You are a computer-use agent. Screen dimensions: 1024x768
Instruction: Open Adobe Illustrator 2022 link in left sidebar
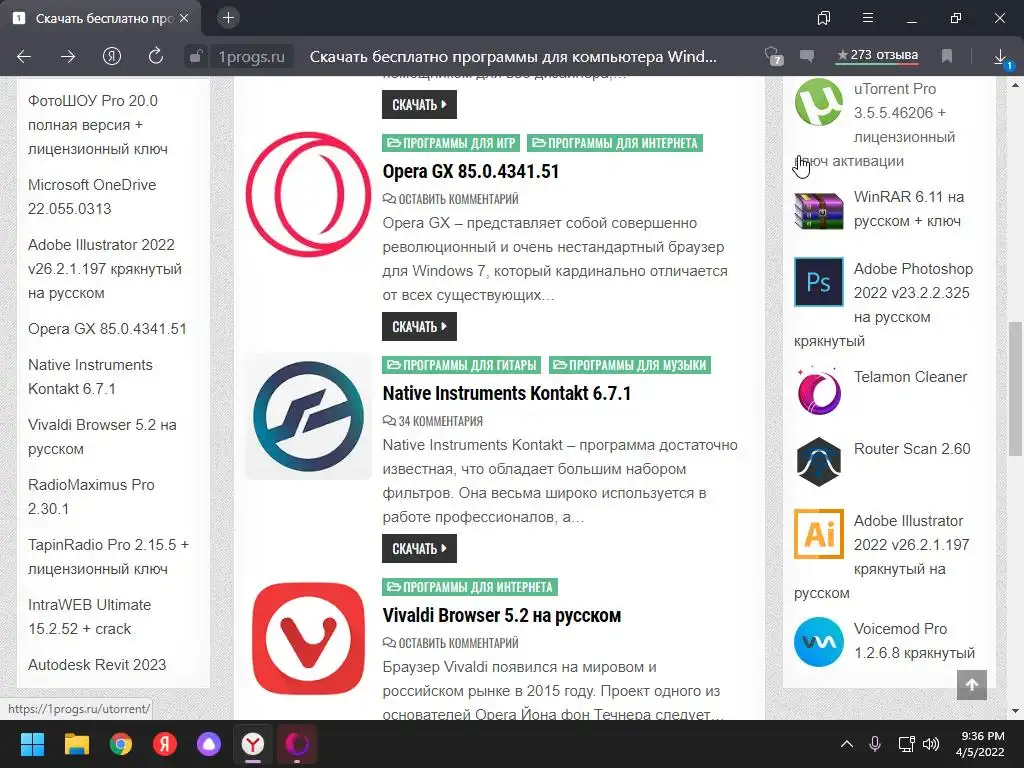104,268
